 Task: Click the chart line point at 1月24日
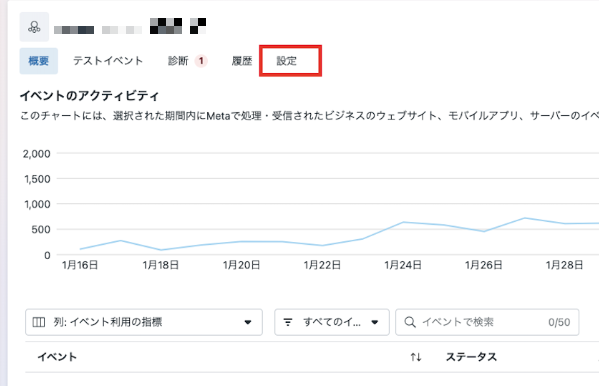coord(403,222)
